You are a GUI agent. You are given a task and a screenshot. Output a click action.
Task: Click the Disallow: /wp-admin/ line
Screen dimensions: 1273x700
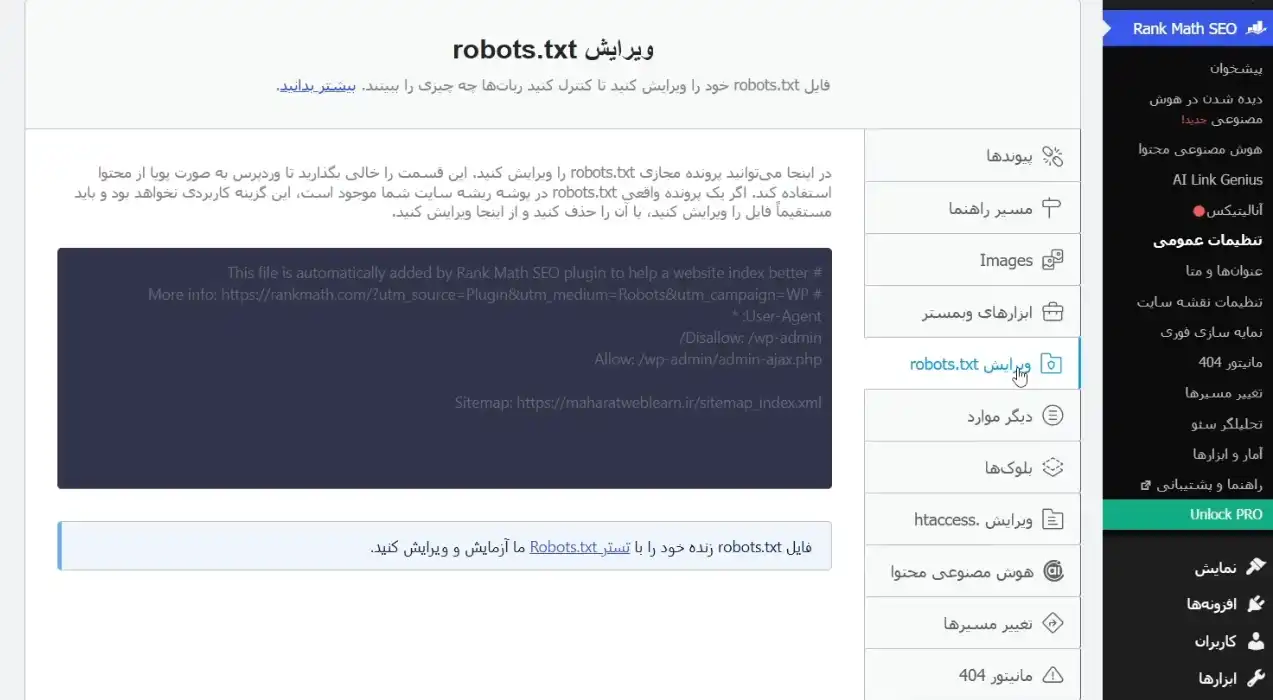pos(750,338)
